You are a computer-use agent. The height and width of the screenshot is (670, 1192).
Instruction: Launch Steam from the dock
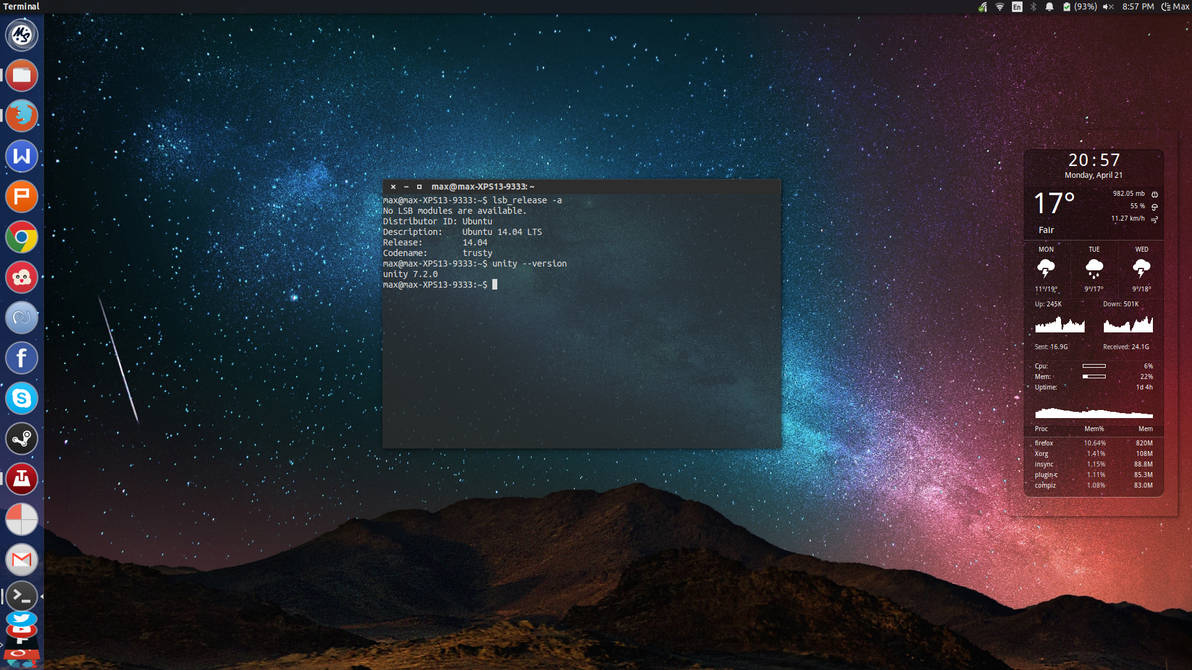click(21, 438)
